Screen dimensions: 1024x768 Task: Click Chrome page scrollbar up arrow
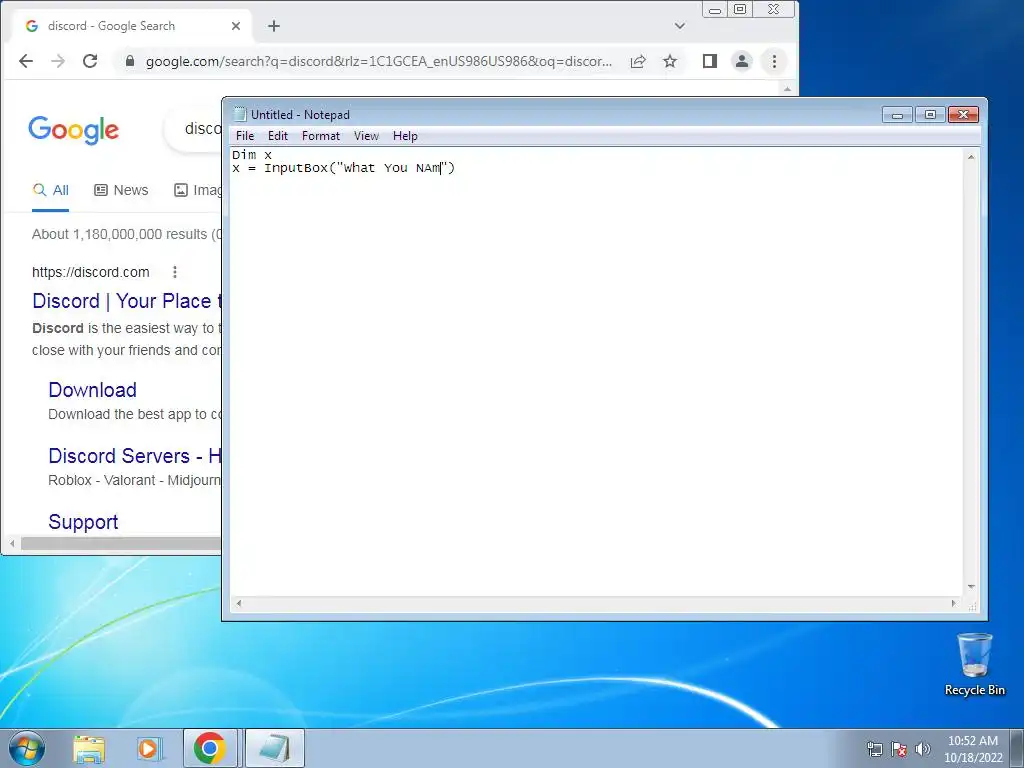pyautogui.click(x=788, y=89)
